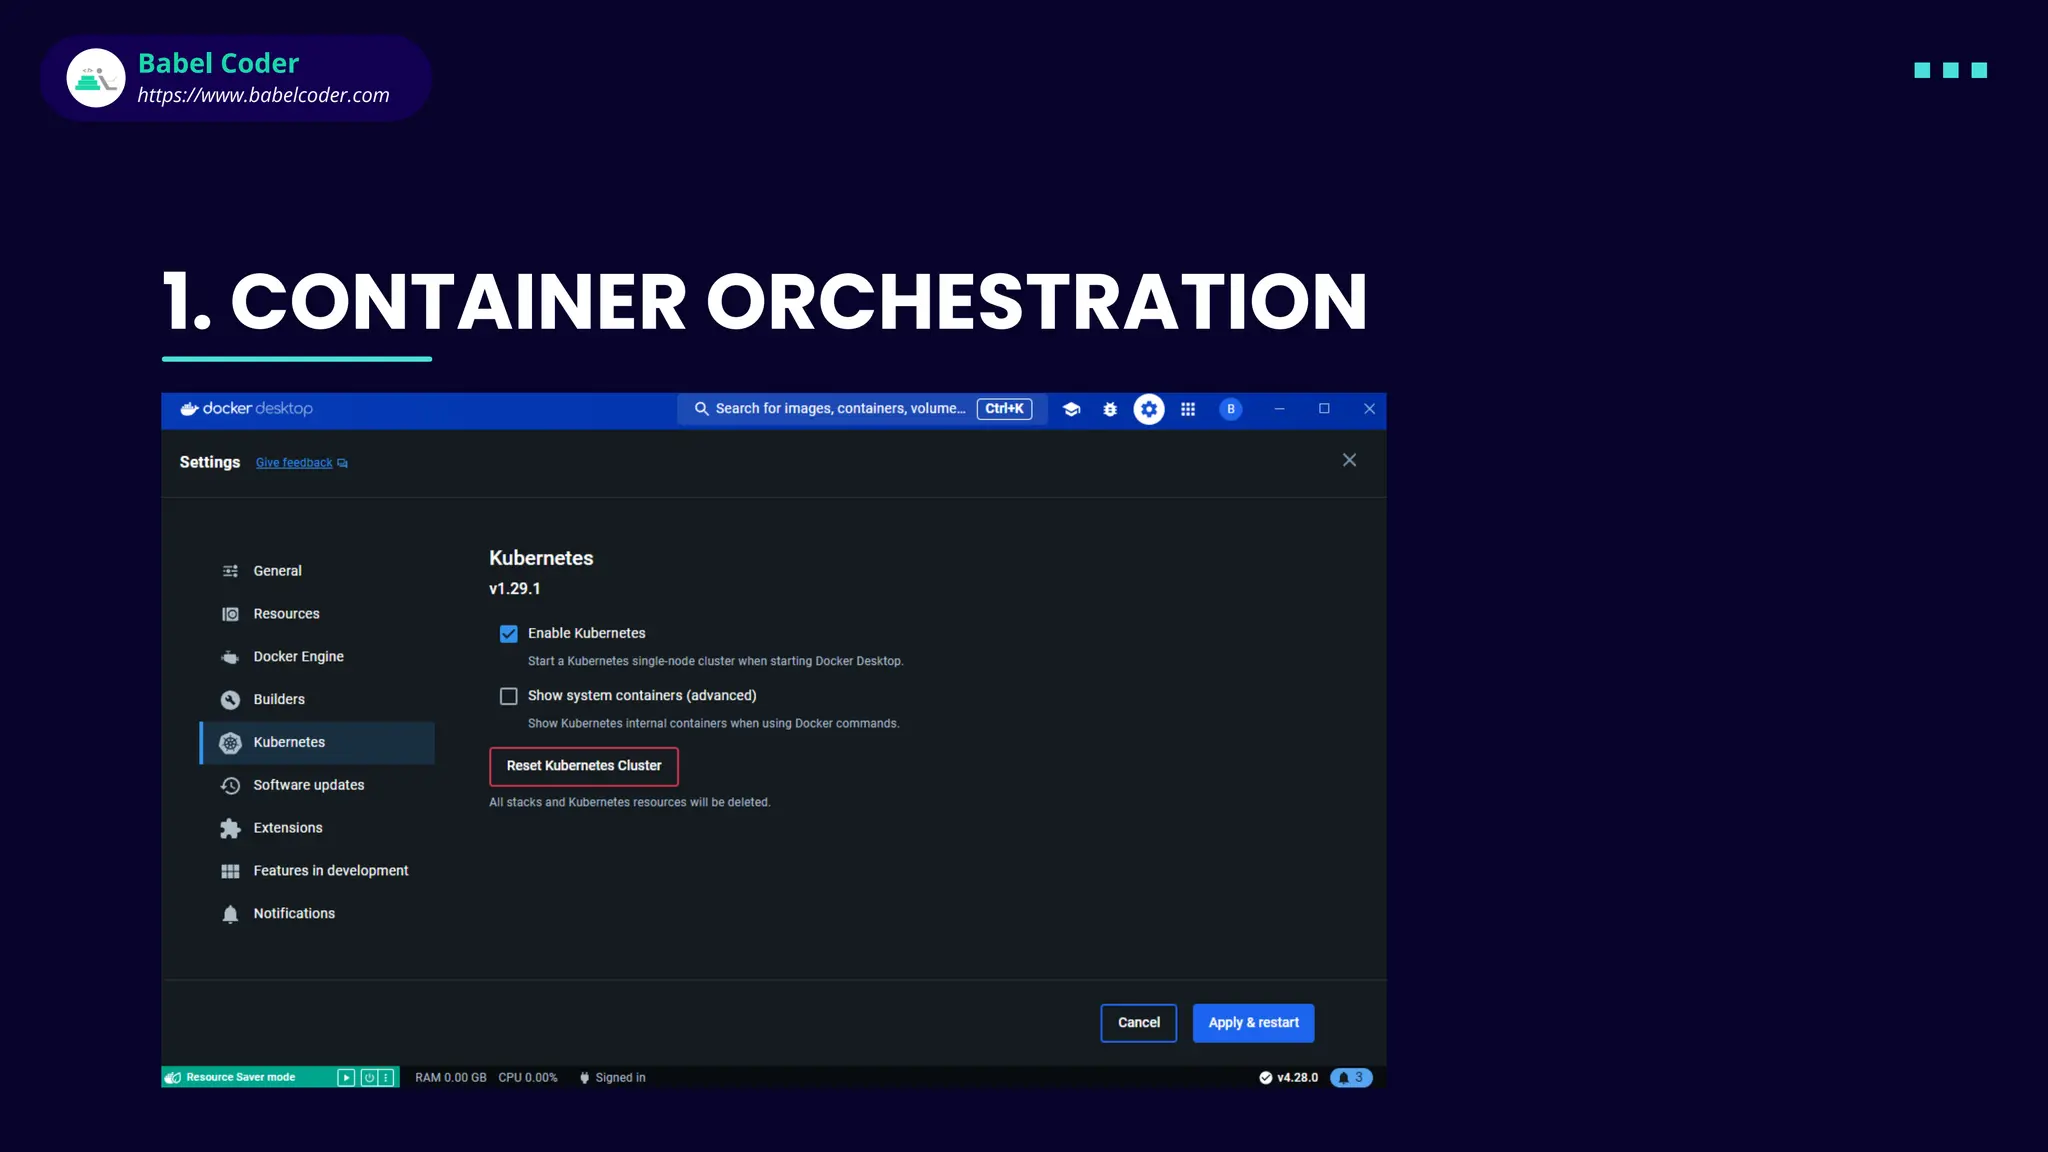2048x1152 pixels.
Task: Click the Notifications bell icon in sidebar
Action: (x=230, y=914)
